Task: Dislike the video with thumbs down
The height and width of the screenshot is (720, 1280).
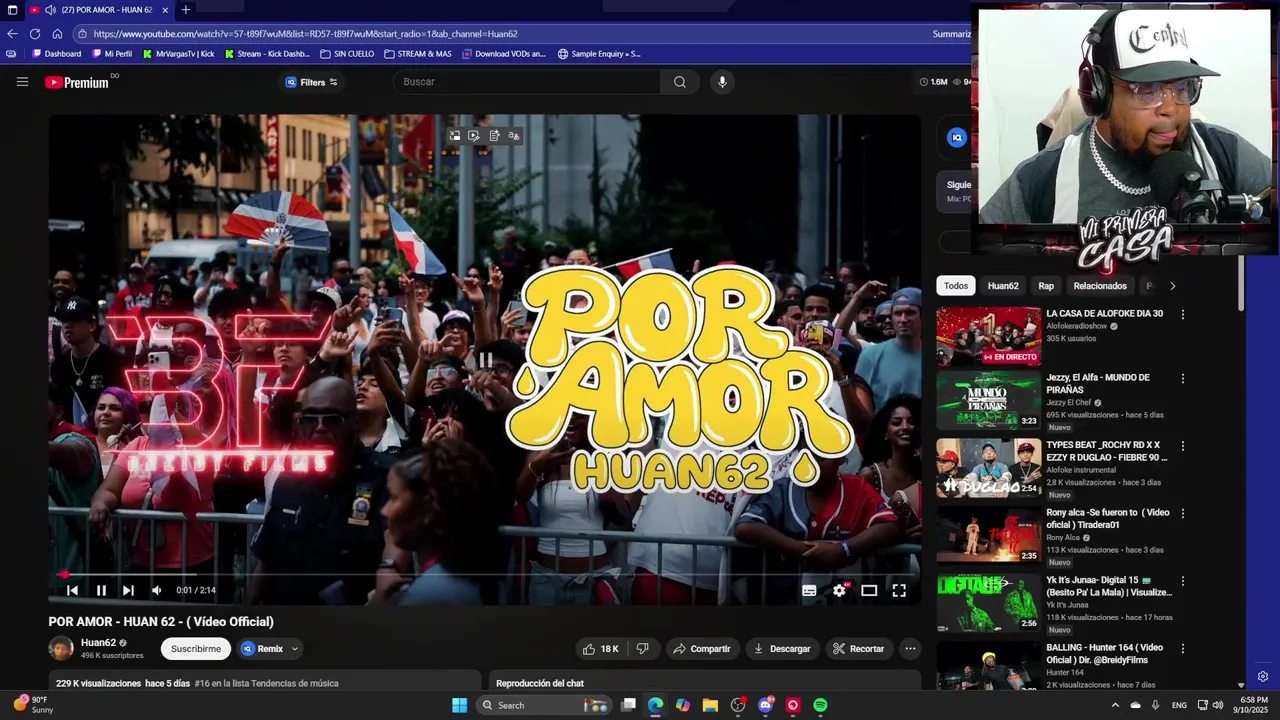Action: 643,649
